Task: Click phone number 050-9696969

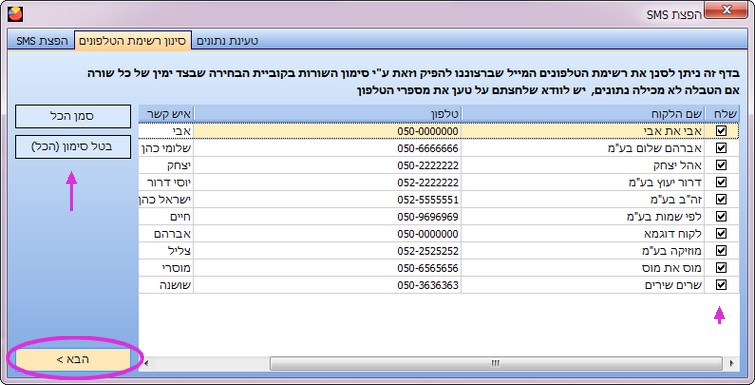Action: click(x=428, y=217)
